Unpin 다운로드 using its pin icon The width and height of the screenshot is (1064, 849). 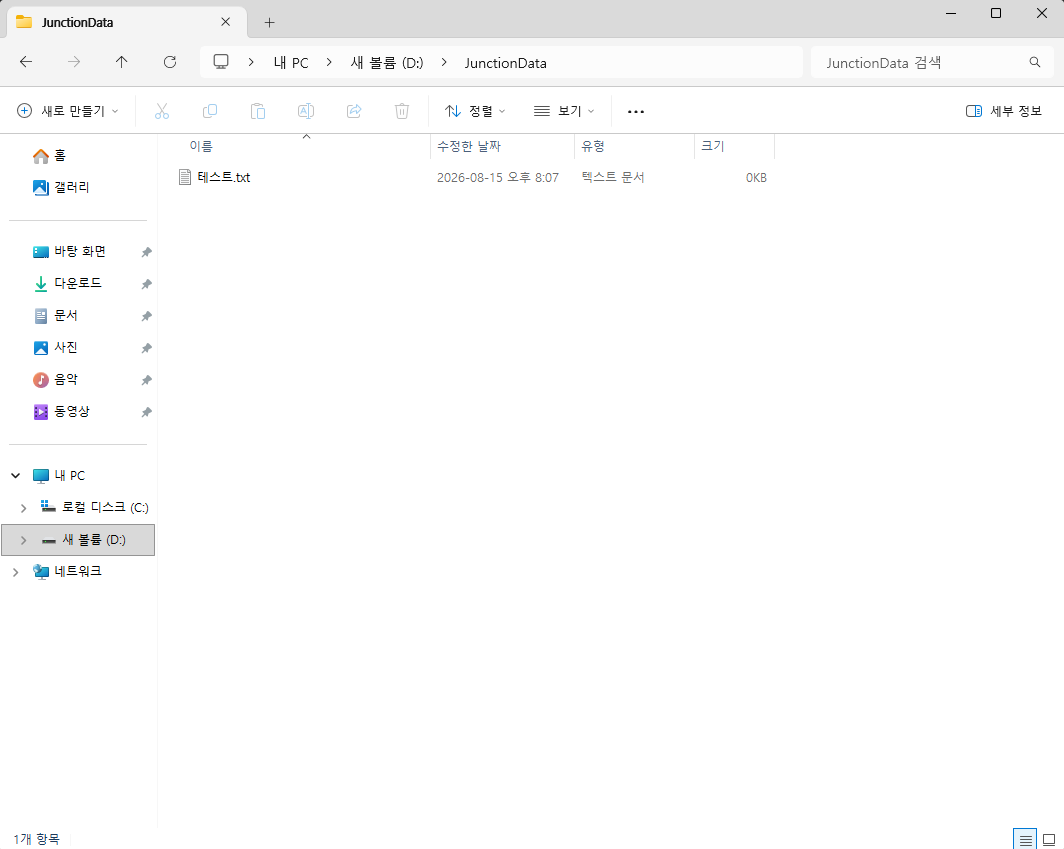point(146,284)
